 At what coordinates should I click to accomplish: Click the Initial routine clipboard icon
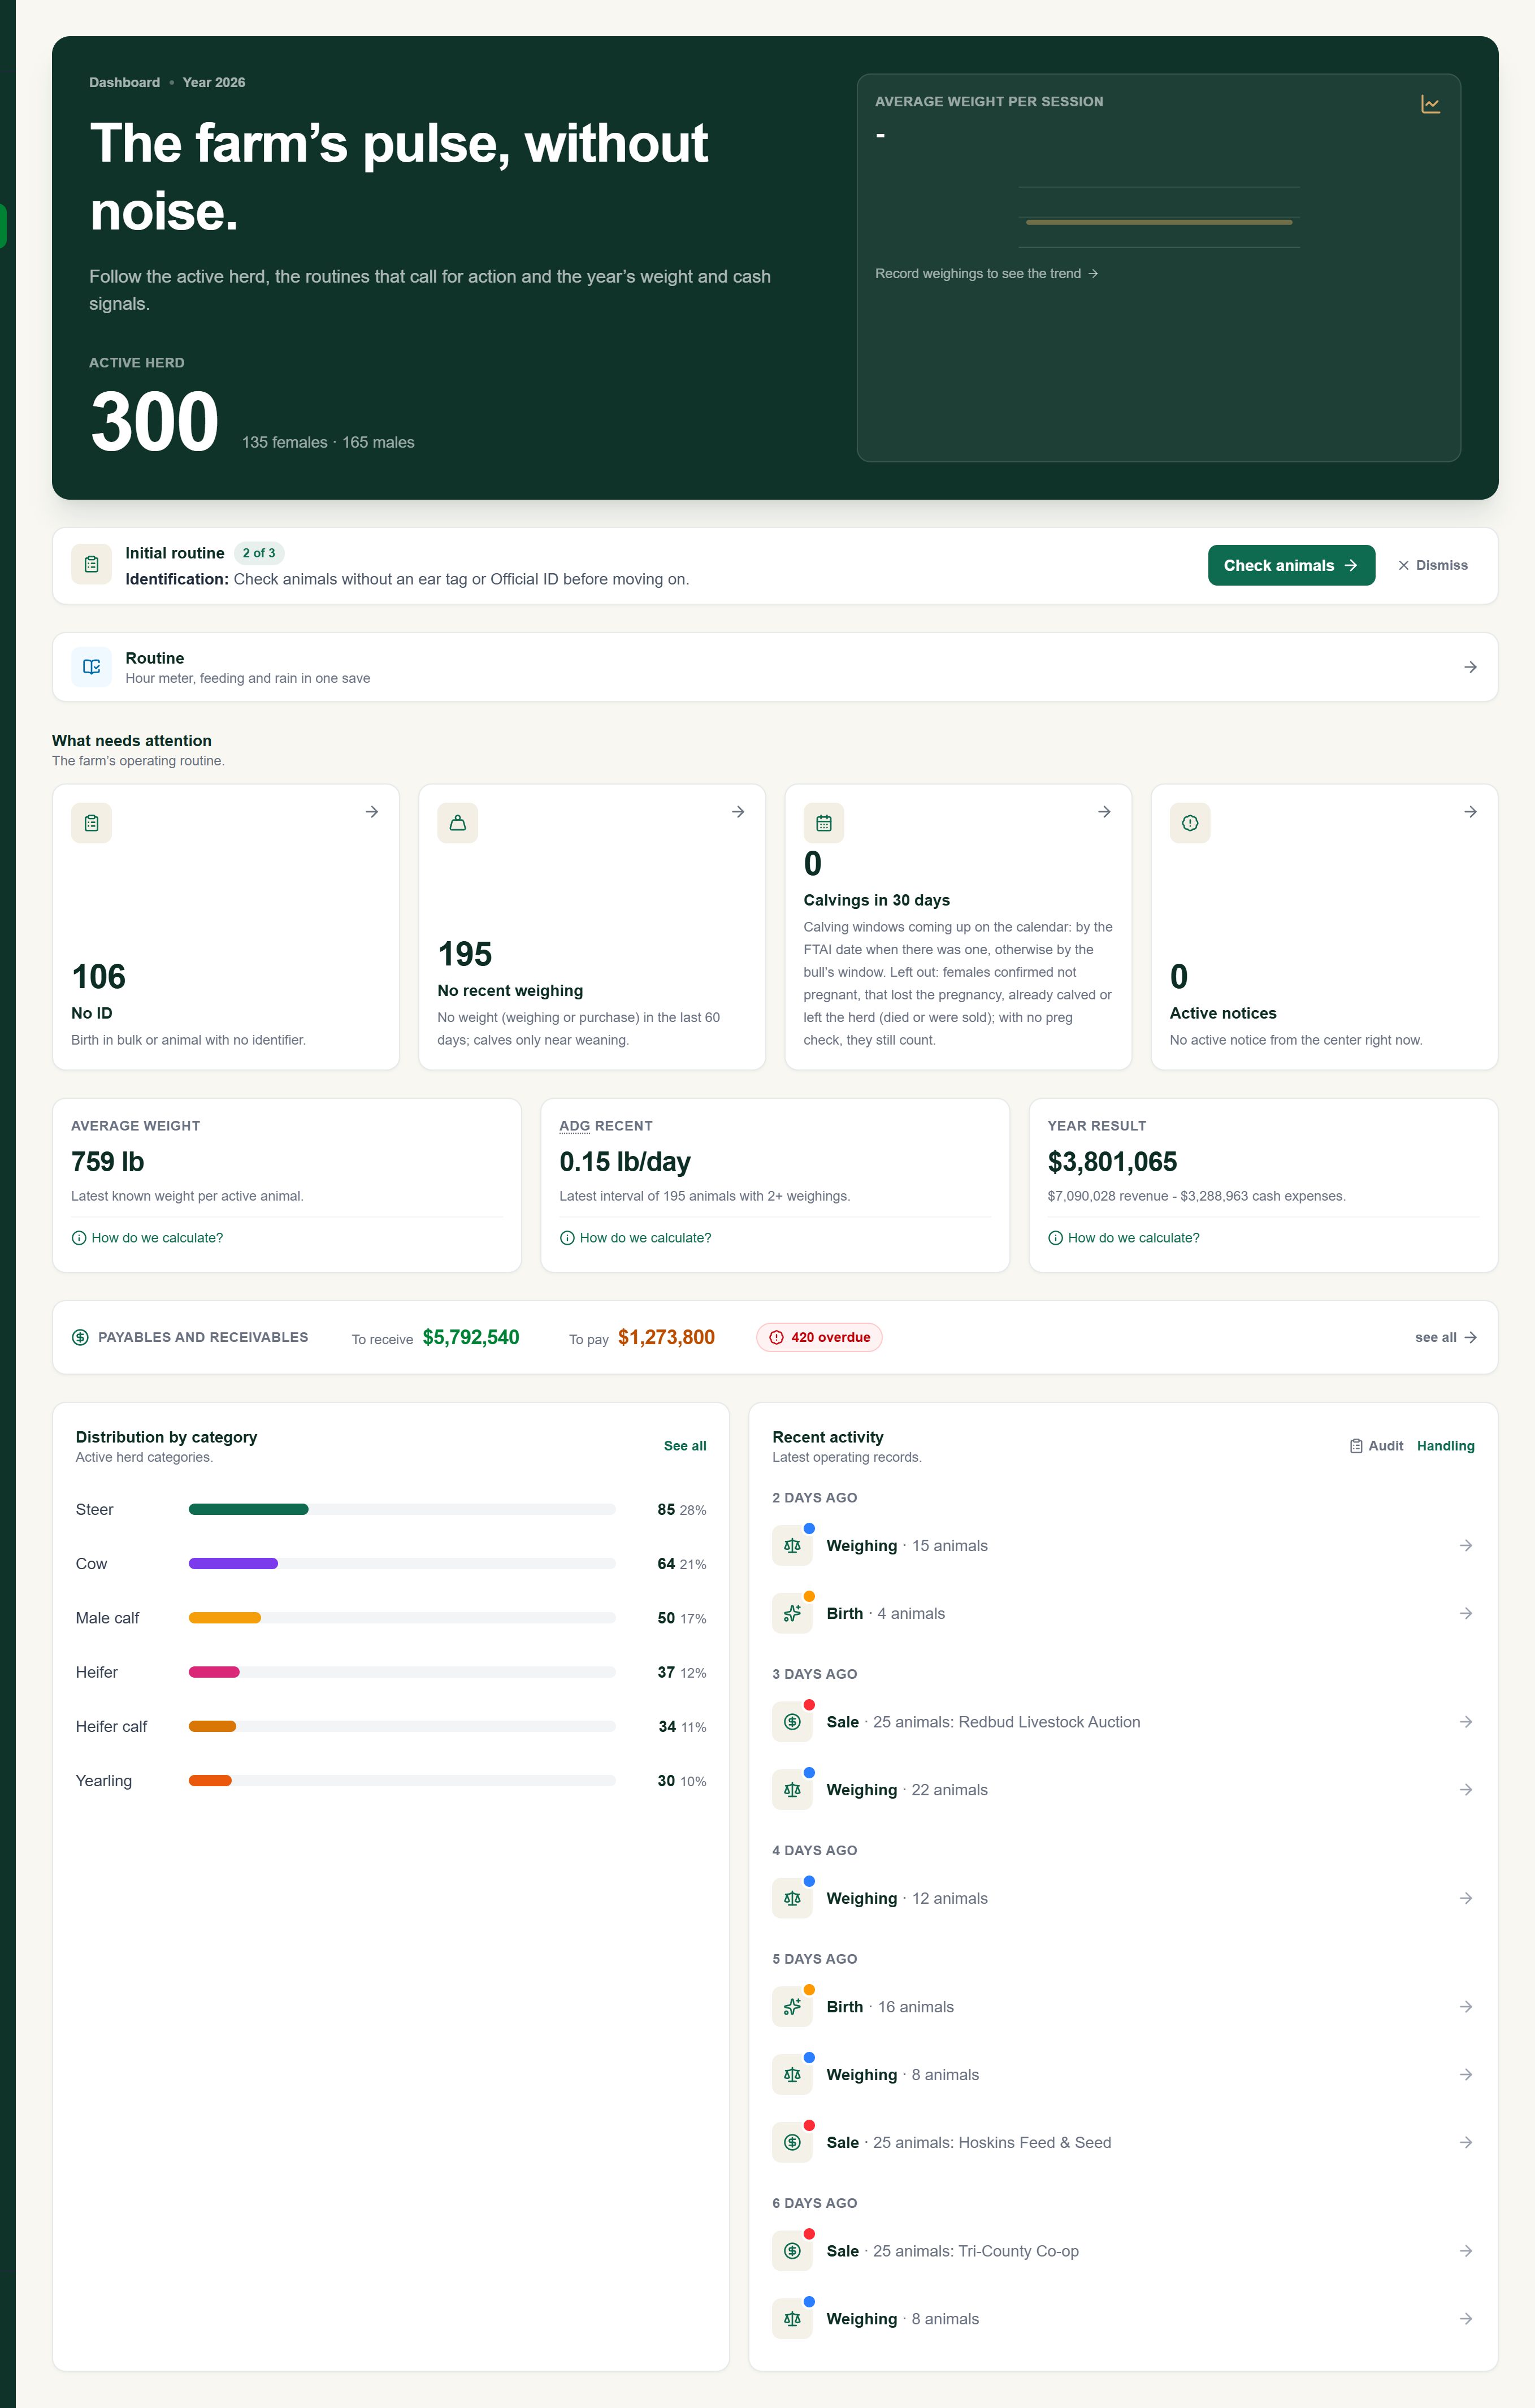tap(91, 564)
